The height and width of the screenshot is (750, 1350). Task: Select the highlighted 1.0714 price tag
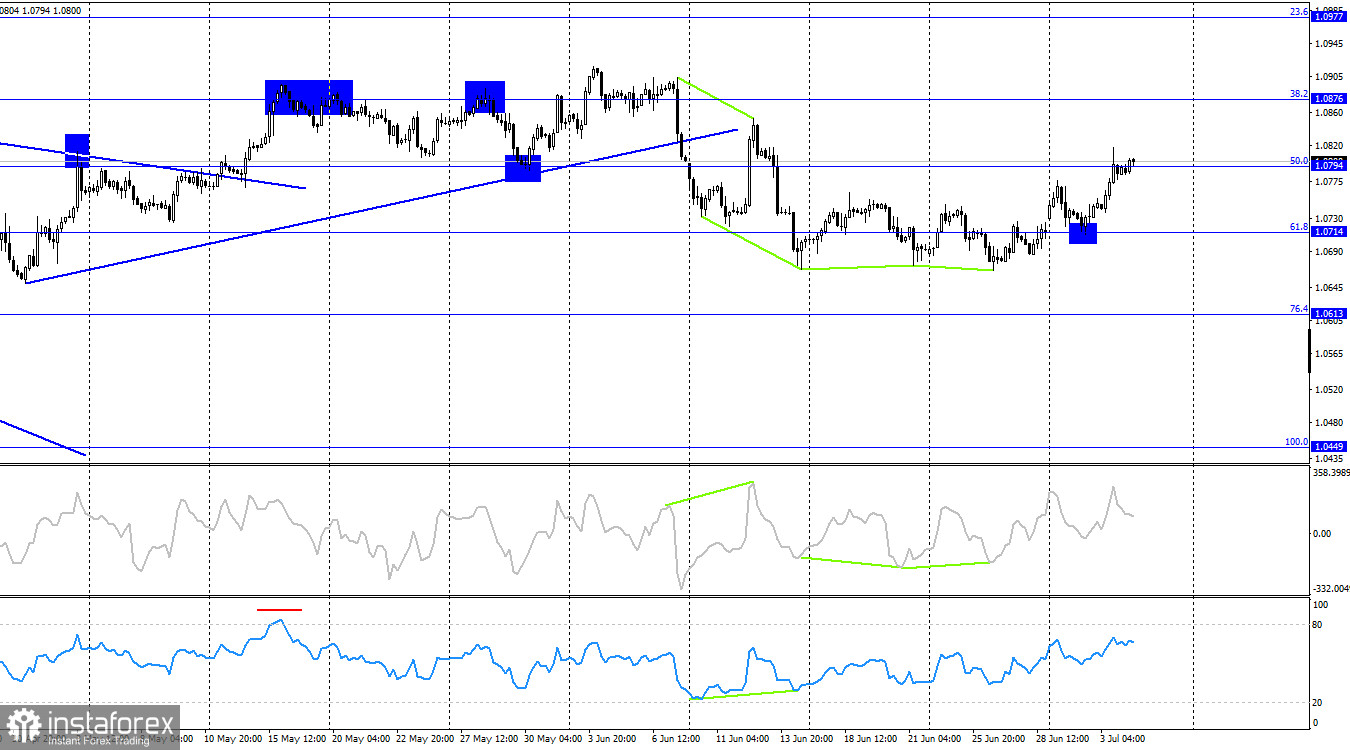pos(1329,232)
